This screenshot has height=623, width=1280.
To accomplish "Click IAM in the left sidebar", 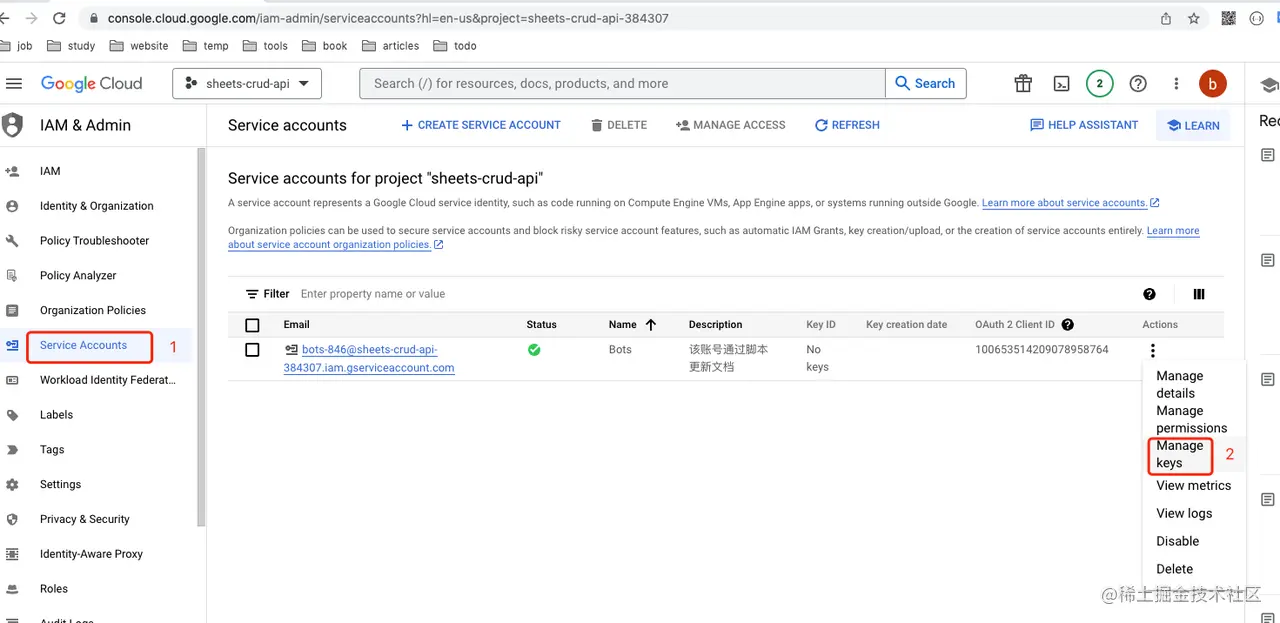I will click(50, 171).
